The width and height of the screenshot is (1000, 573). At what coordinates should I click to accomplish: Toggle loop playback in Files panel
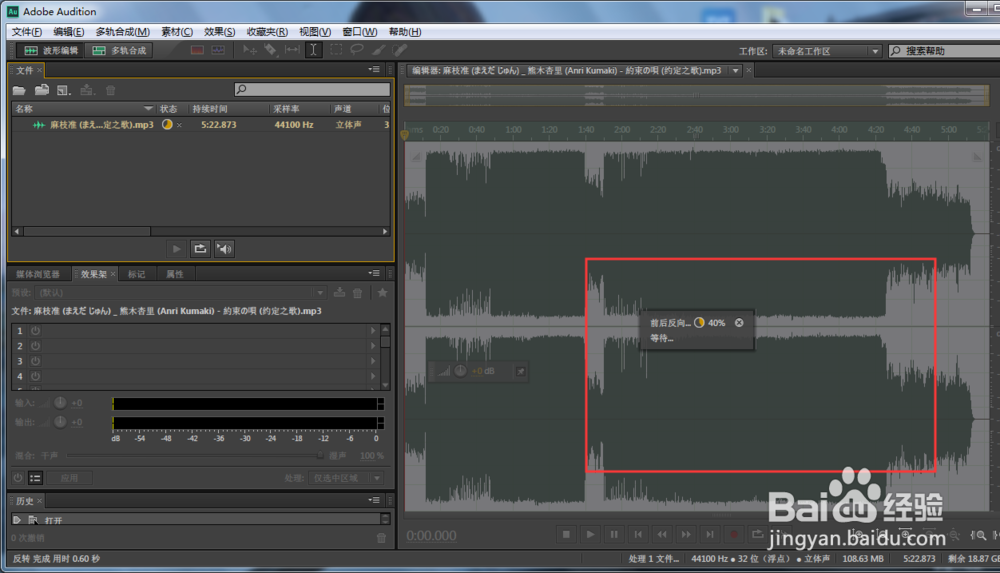(x=200, y=249)
